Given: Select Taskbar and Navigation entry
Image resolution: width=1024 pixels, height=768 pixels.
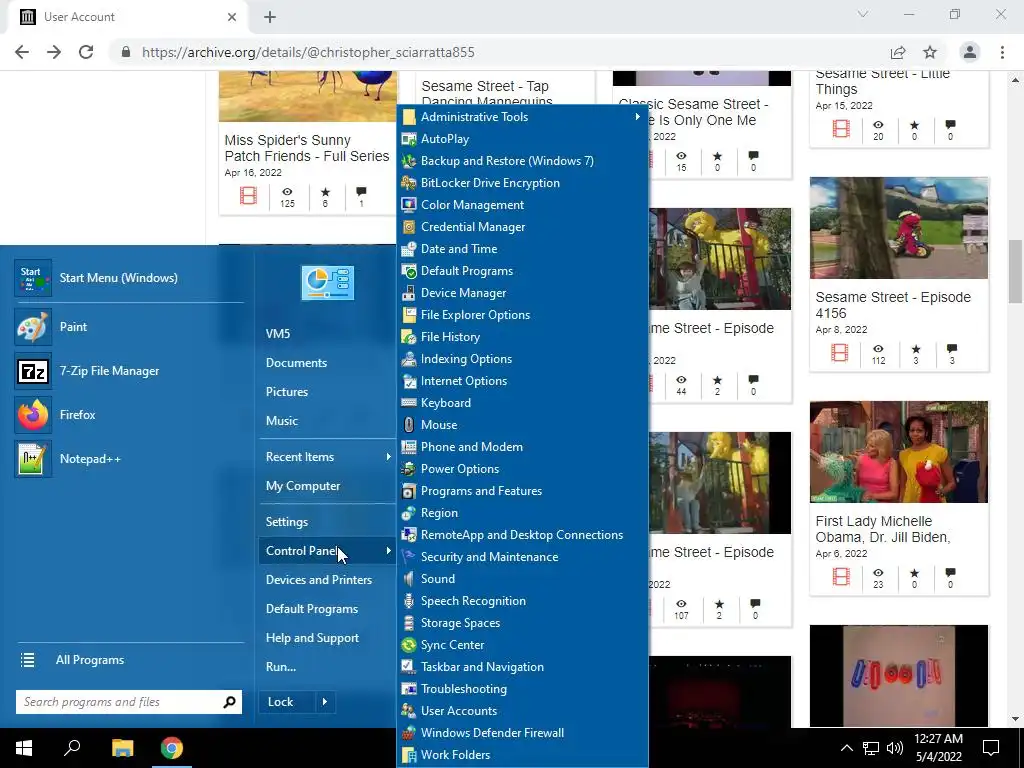Looking at the screenshot, I should [x=482, y=667].
